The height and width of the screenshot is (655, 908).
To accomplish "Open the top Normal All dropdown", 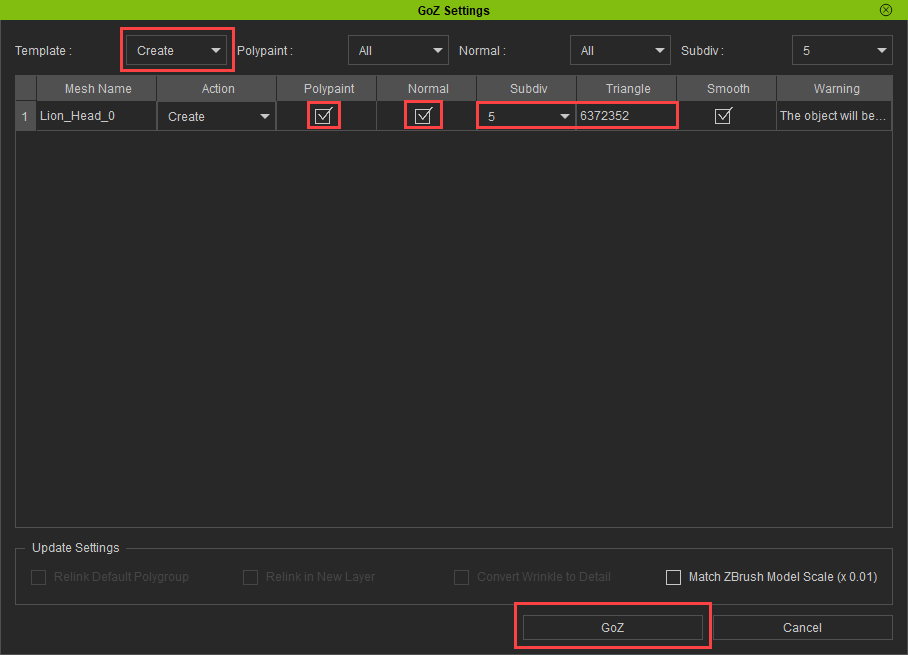I will [620, 51].
